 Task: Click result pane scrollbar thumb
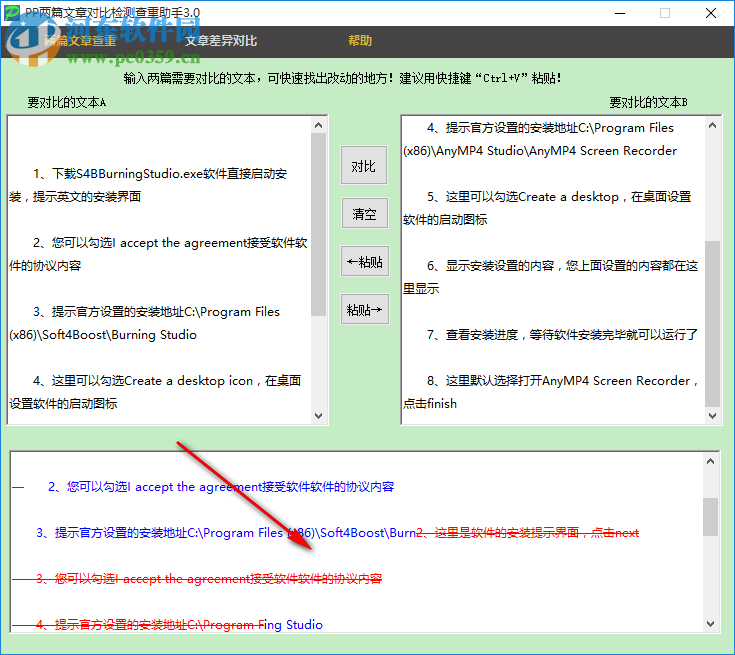point(711,516)
